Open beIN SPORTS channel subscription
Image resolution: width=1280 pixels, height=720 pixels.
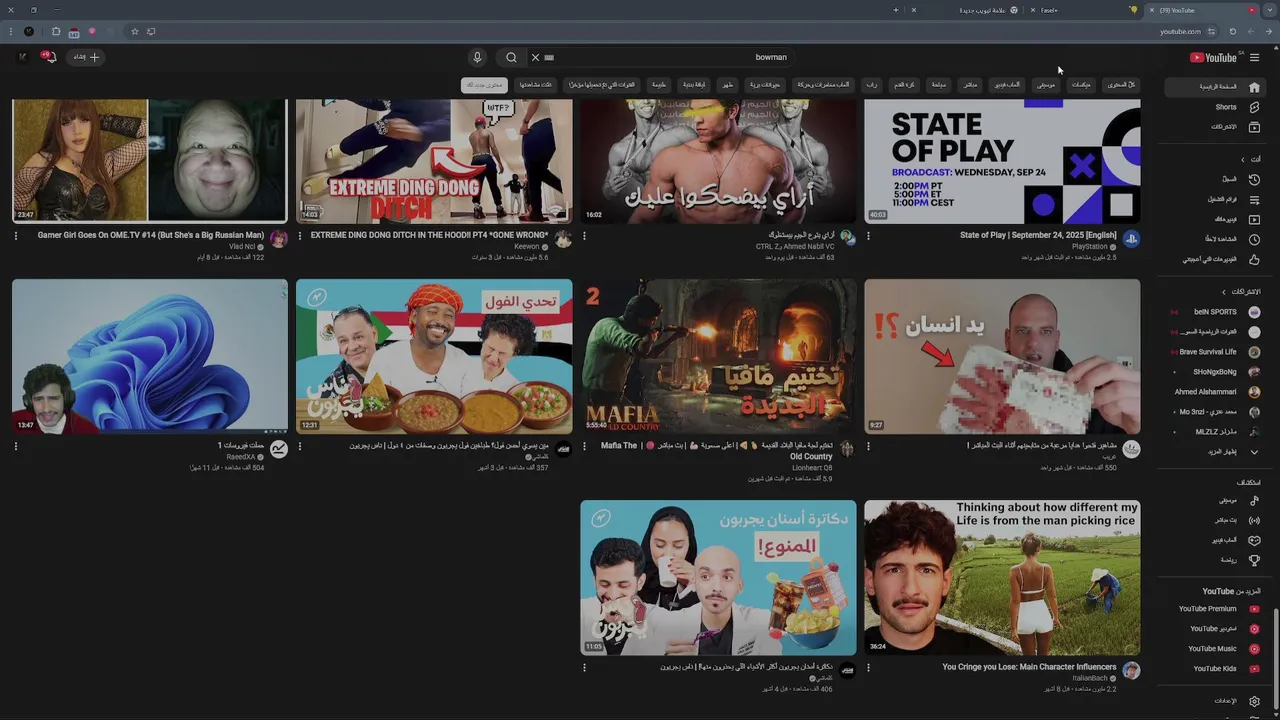tap(1215, 312)
